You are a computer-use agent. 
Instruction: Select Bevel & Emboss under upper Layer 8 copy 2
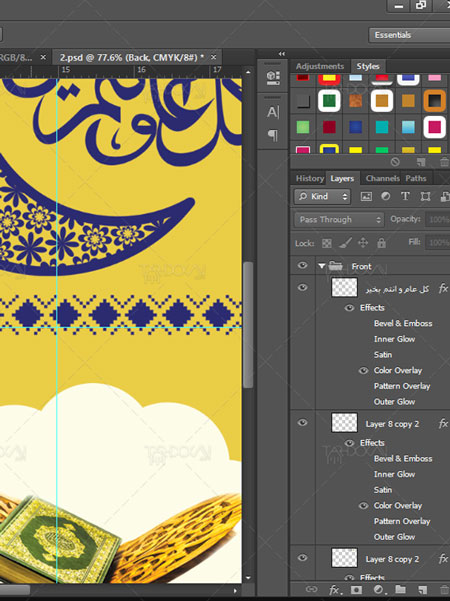(403, 458)
